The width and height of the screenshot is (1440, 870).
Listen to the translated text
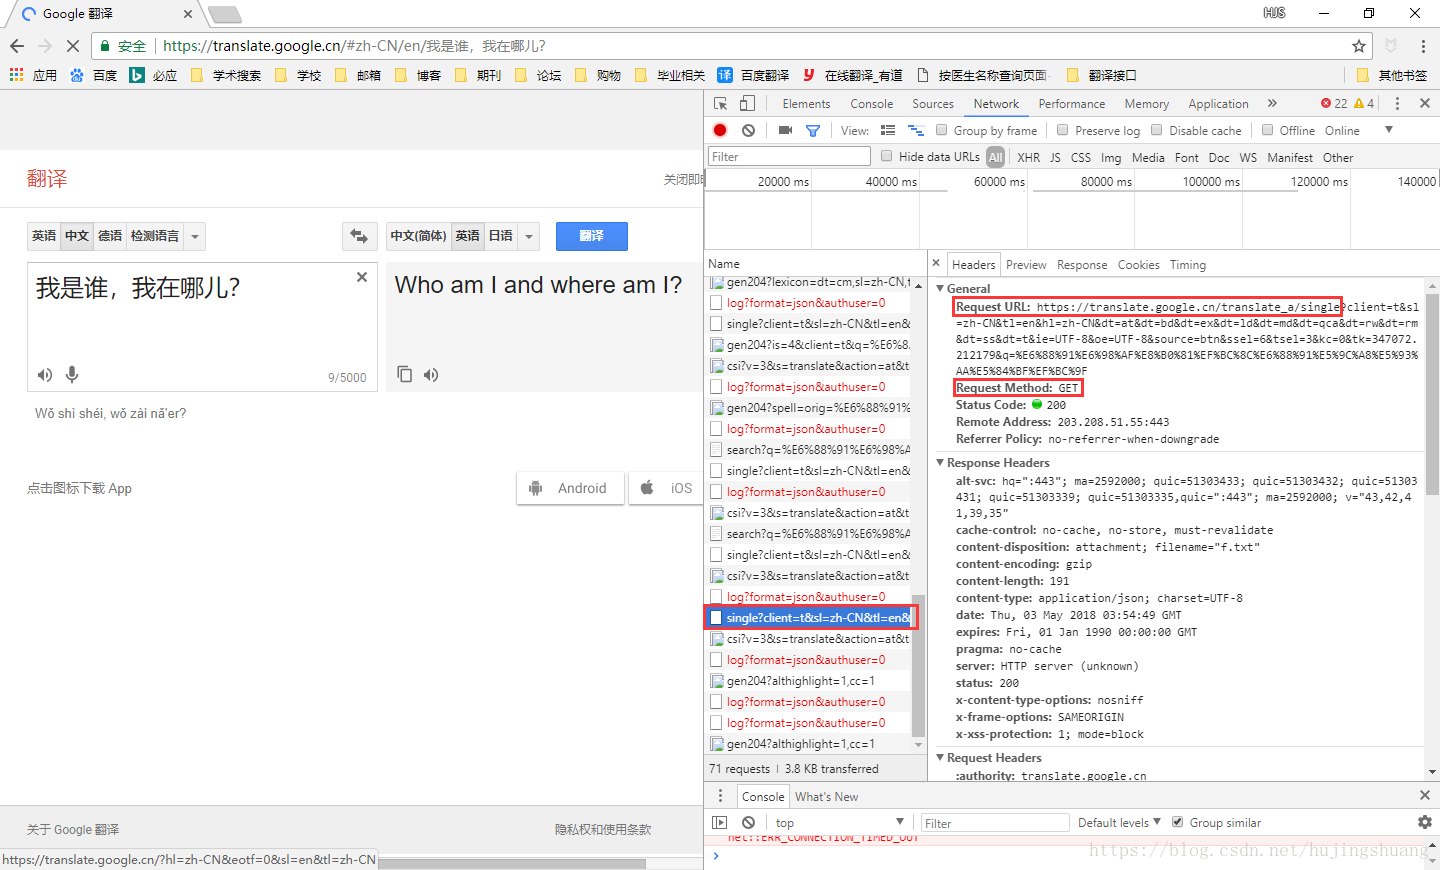[x=431, y=375]
